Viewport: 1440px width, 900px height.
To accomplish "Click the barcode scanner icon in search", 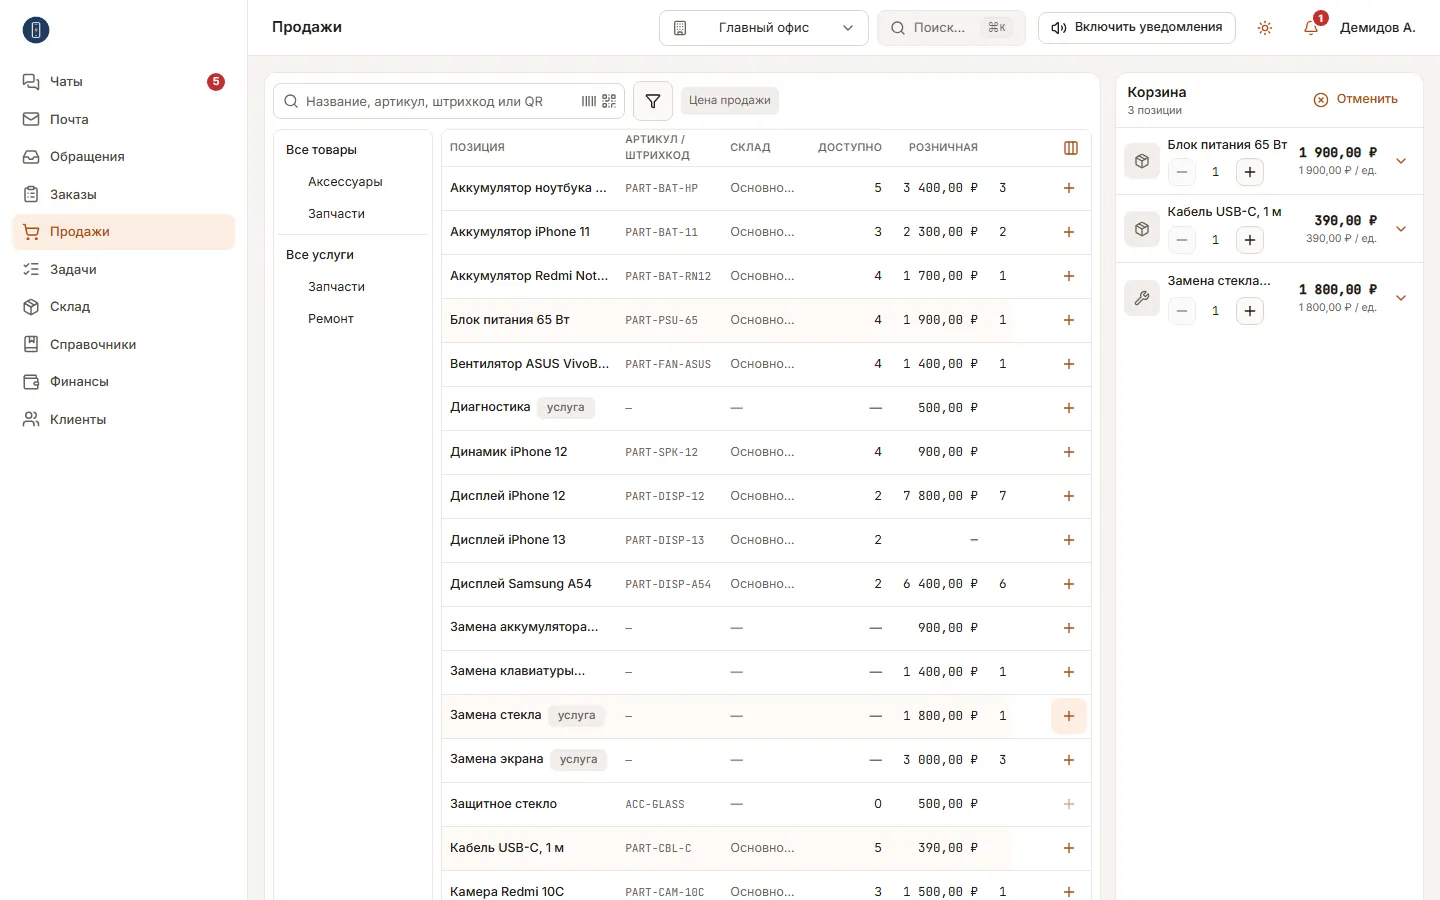I will tap(589, 101).
